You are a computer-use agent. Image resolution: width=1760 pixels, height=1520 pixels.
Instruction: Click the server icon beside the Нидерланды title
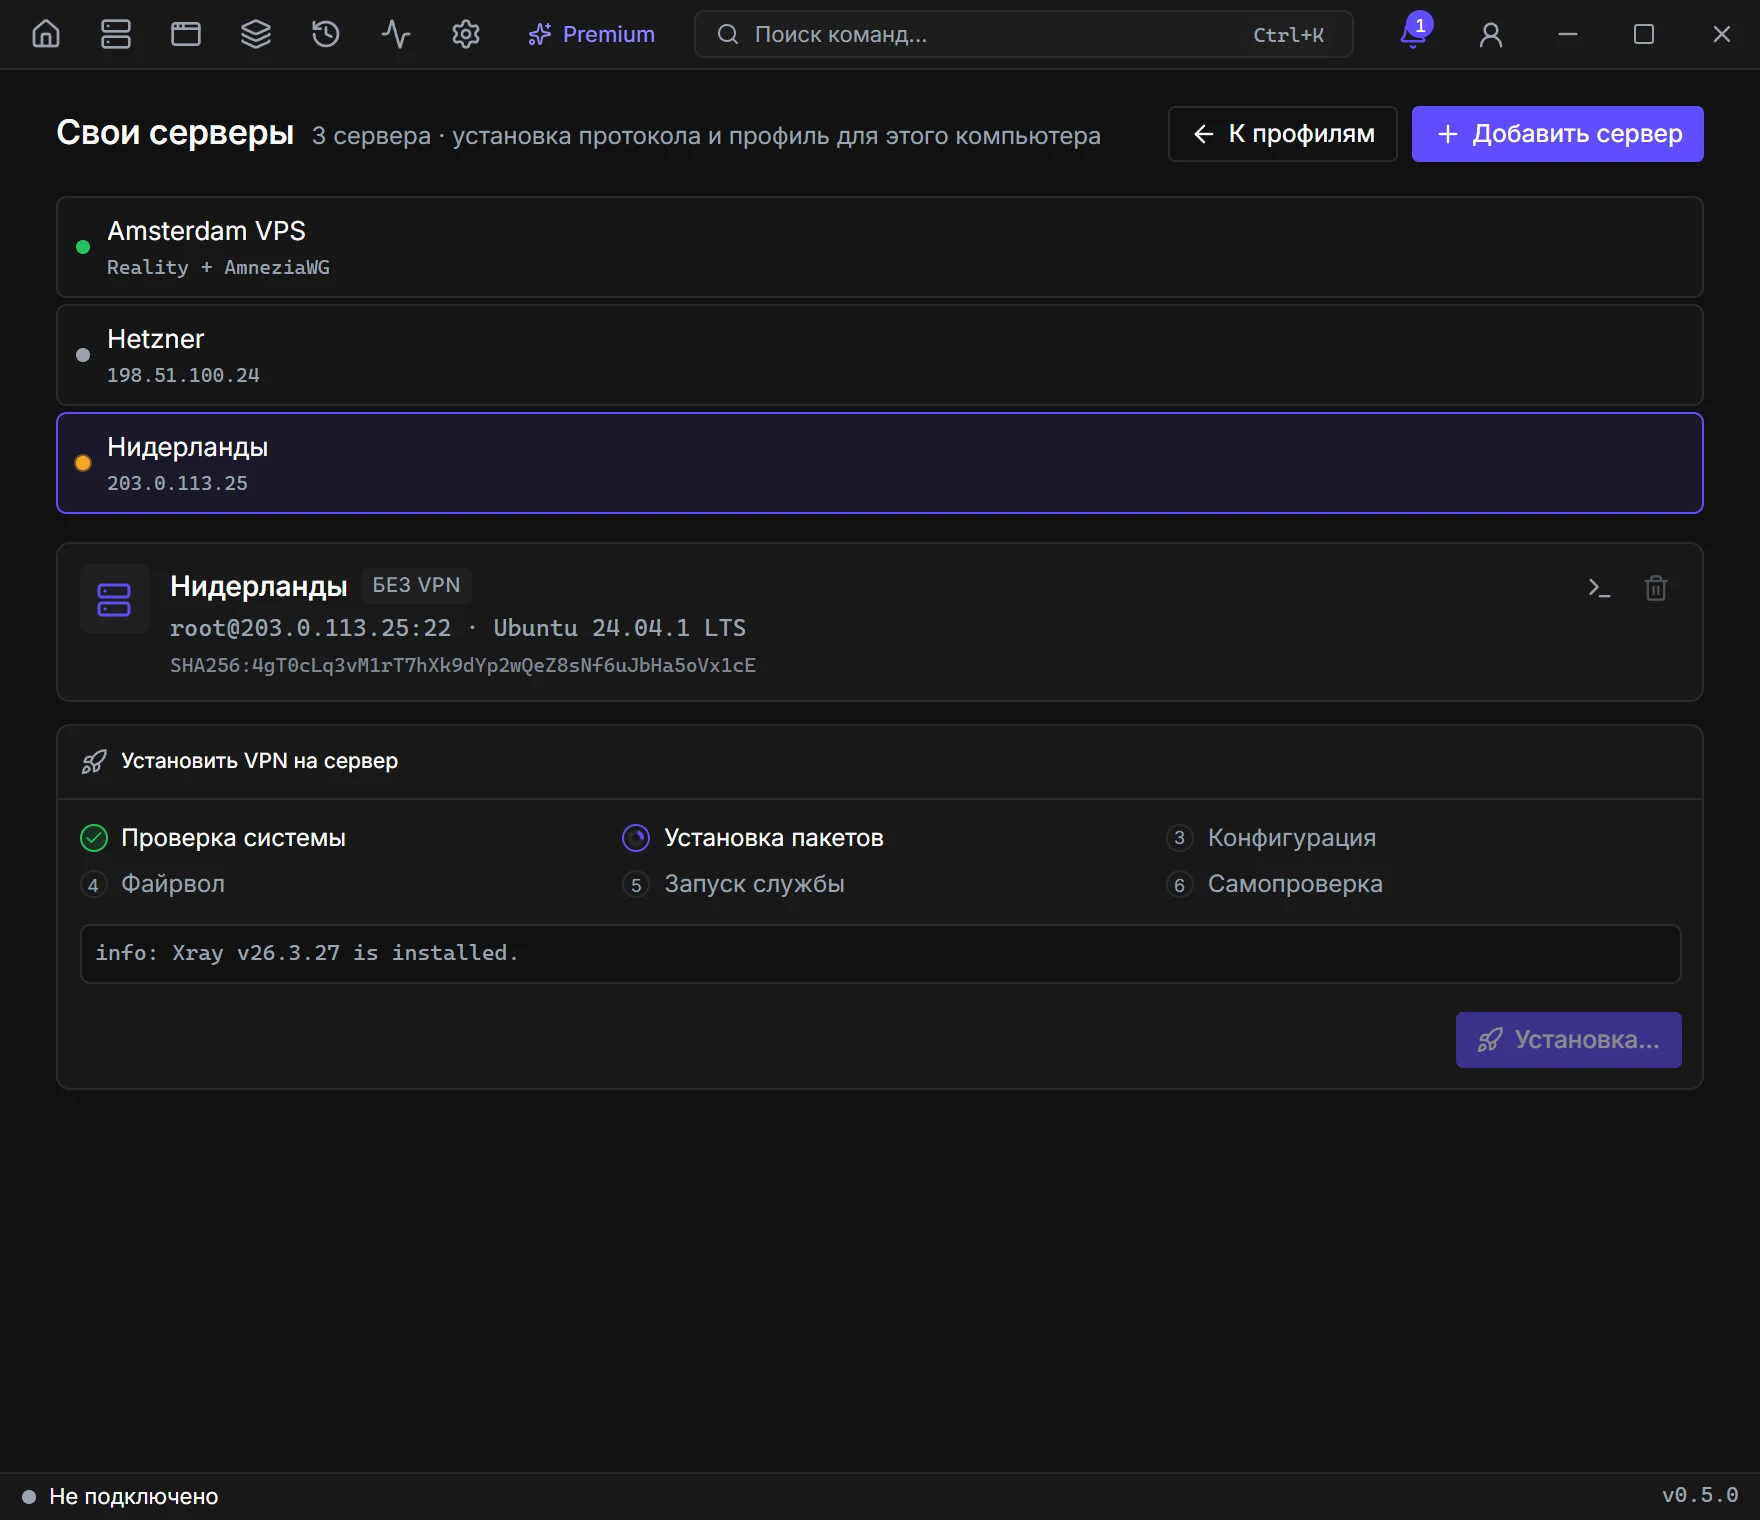[x=114, y=599]
